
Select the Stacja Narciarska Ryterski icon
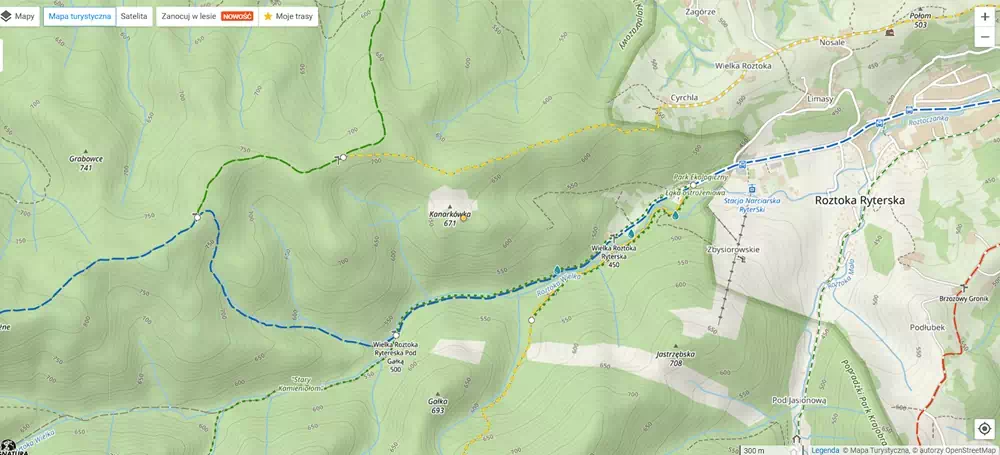point(752,189)
